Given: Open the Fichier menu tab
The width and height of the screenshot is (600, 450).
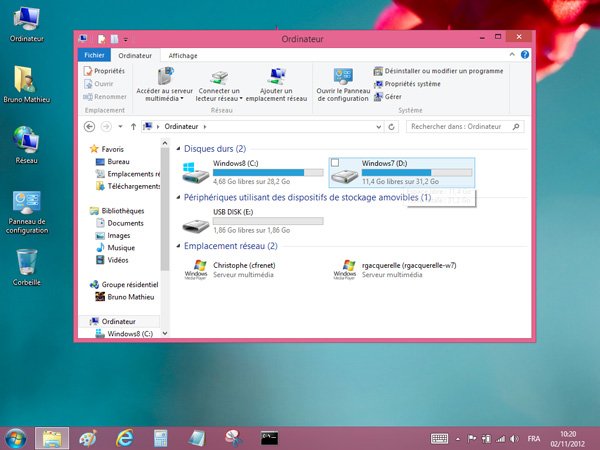Looking at the screenshot, I should point(94,55).
